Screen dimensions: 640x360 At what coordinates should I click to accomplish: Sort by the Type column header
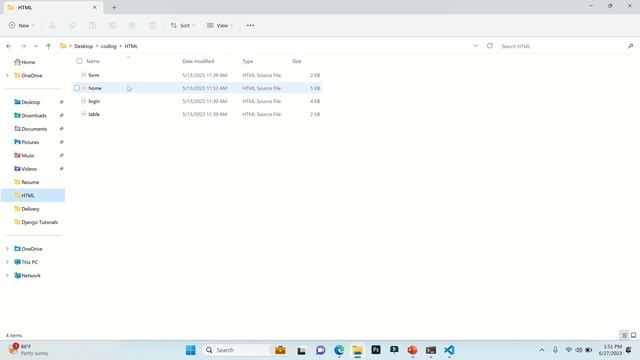pyautogui.click(x=248, y=61)
